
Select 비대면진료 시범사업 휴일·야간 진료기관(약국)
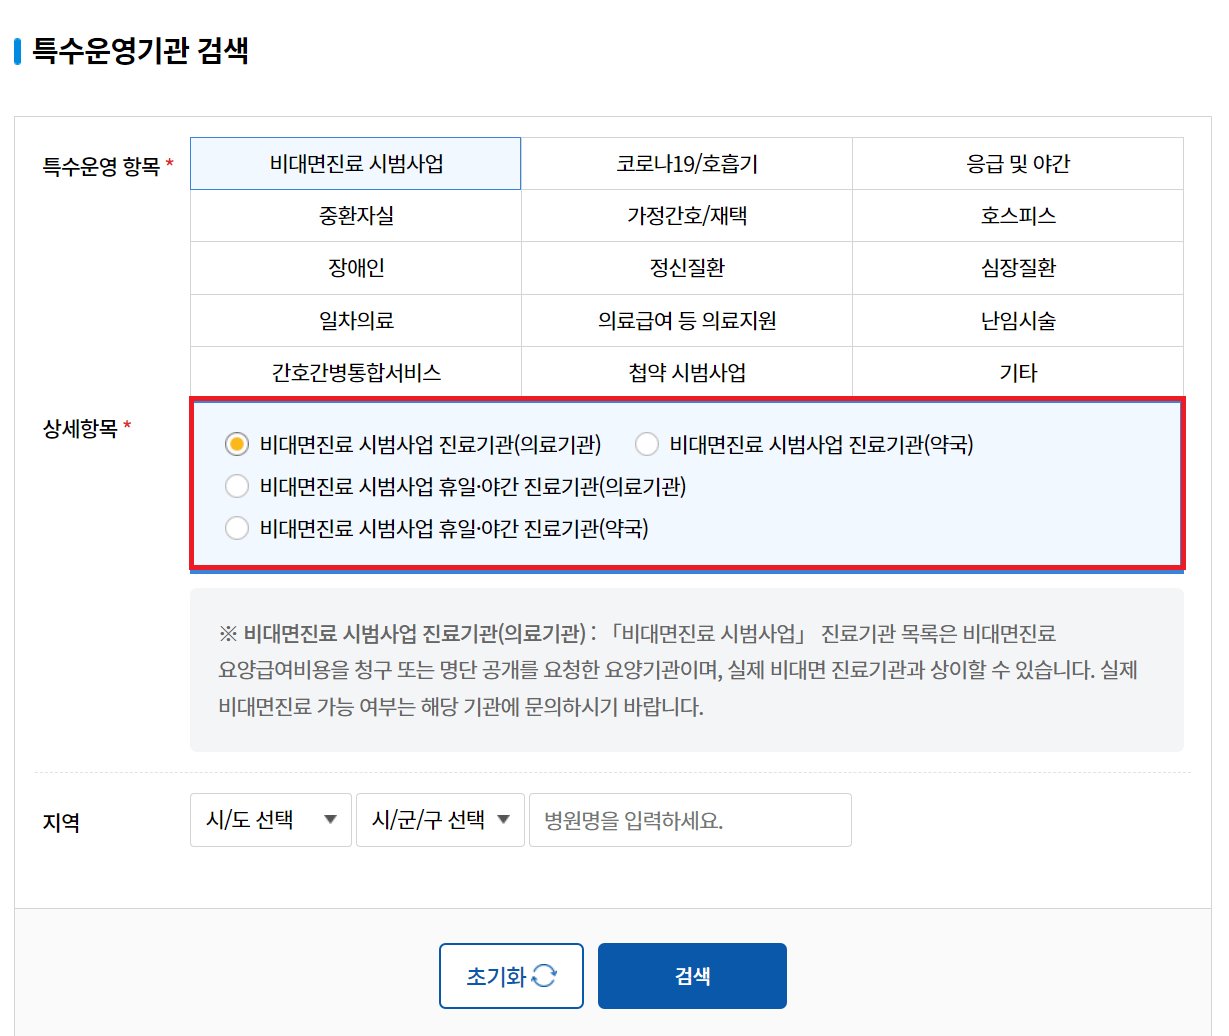[x=237, y=528]
